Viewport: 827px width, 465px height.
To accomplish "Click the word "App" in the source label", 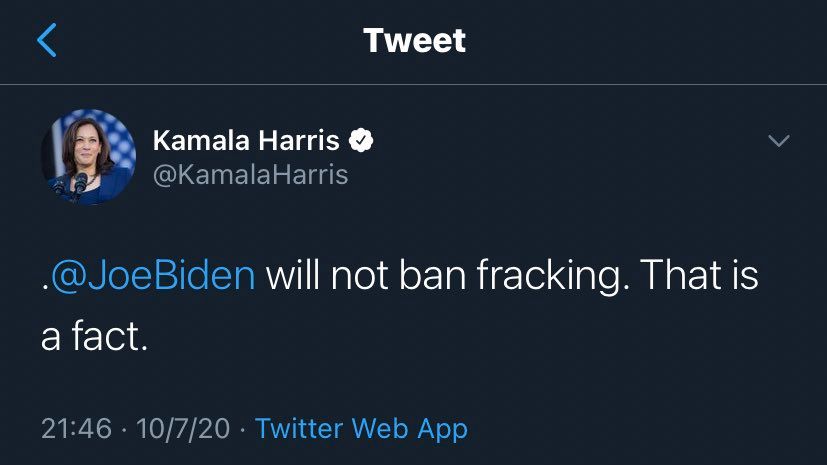I will point(441,429).
